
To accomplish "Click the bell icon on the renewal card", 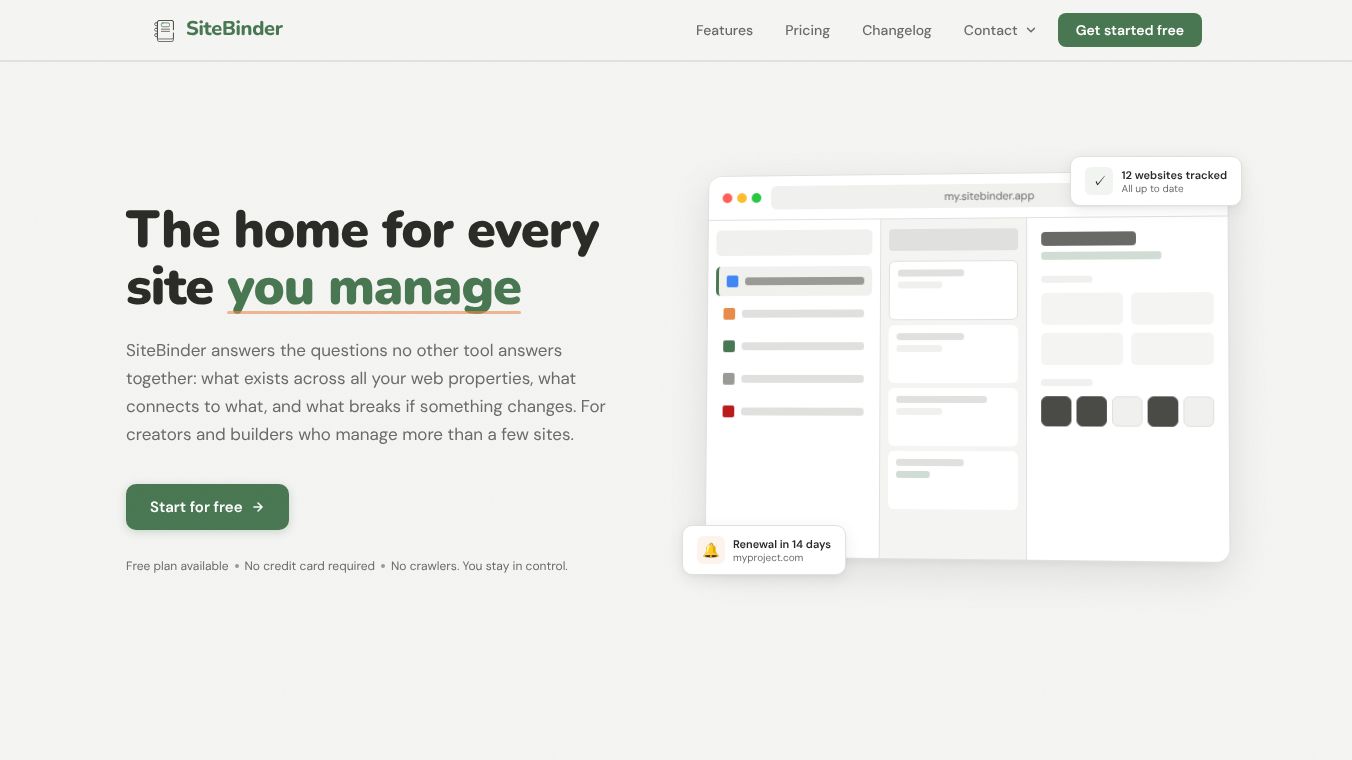I will (x=711, y=550).
